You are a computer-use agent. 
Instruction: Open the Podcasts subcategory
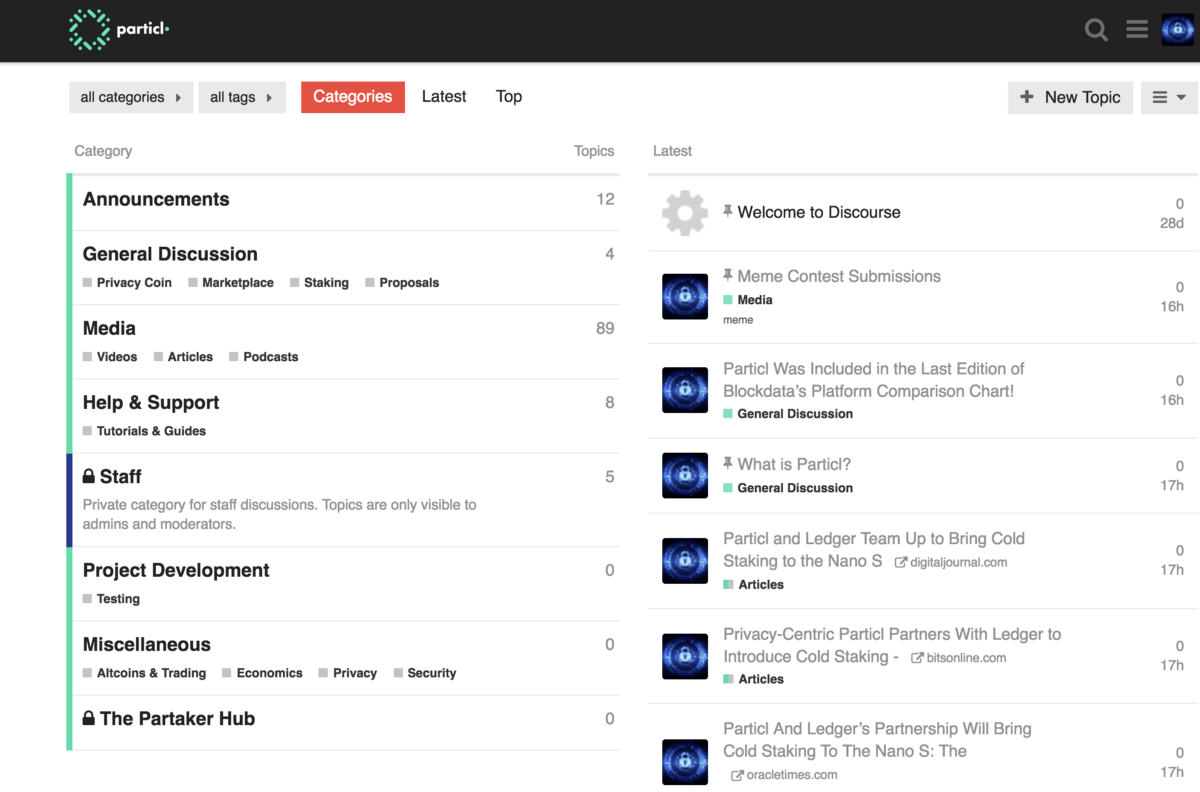tap(264, 357)
